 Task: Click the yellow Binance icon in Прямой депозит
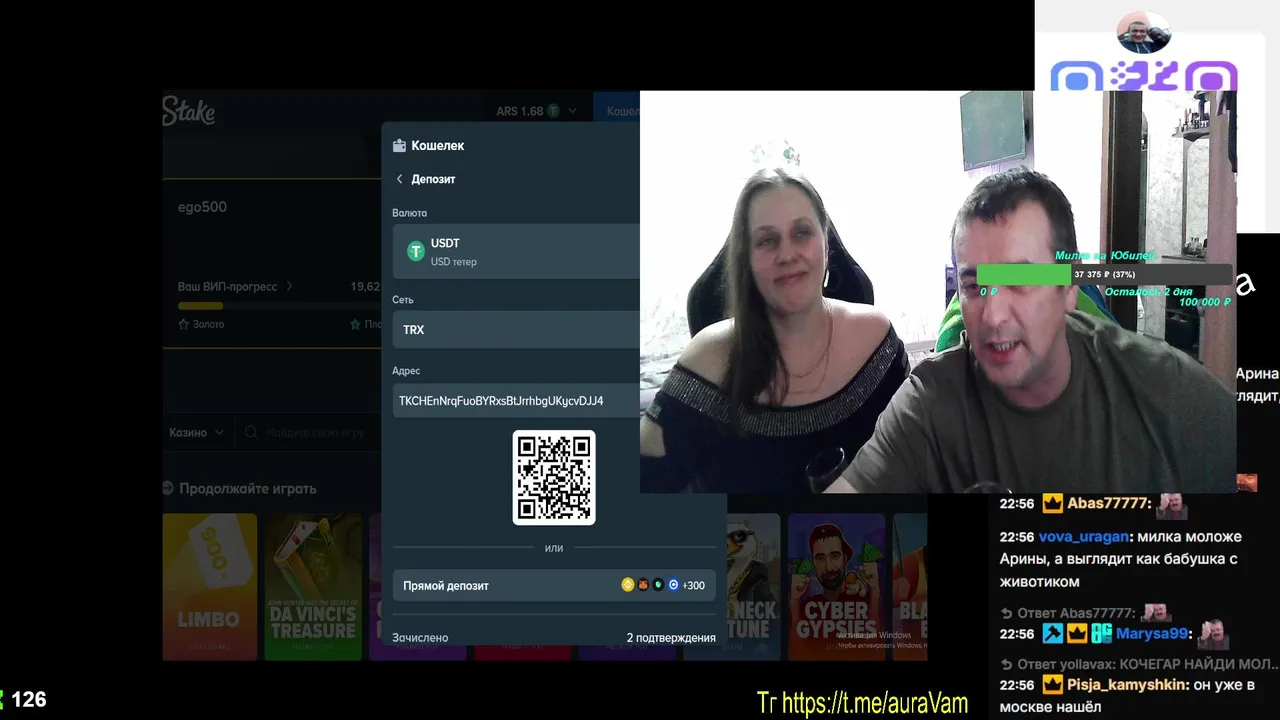[x=628, y=585]
